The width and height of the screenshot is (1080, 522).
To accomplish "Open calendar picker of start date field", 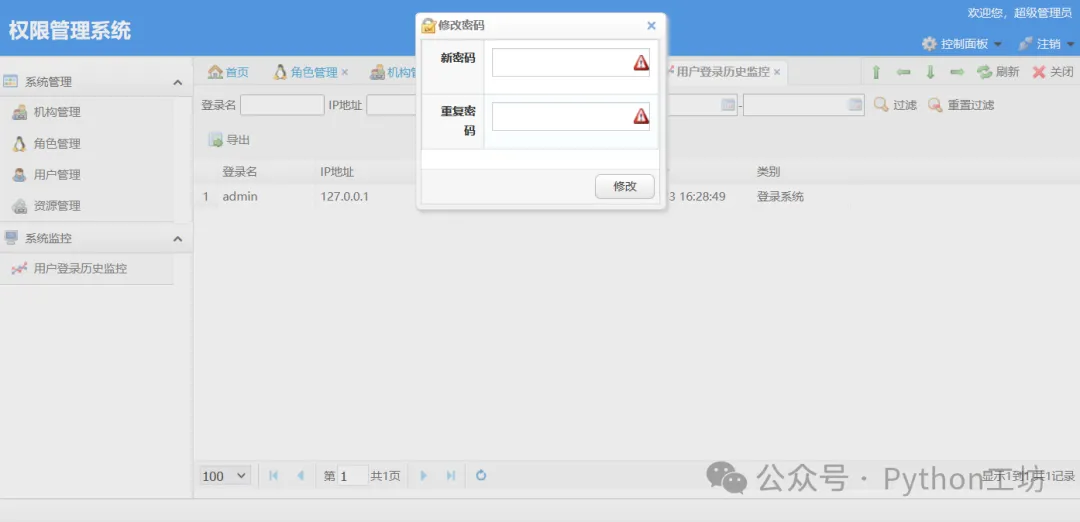I will pos(727,105).
